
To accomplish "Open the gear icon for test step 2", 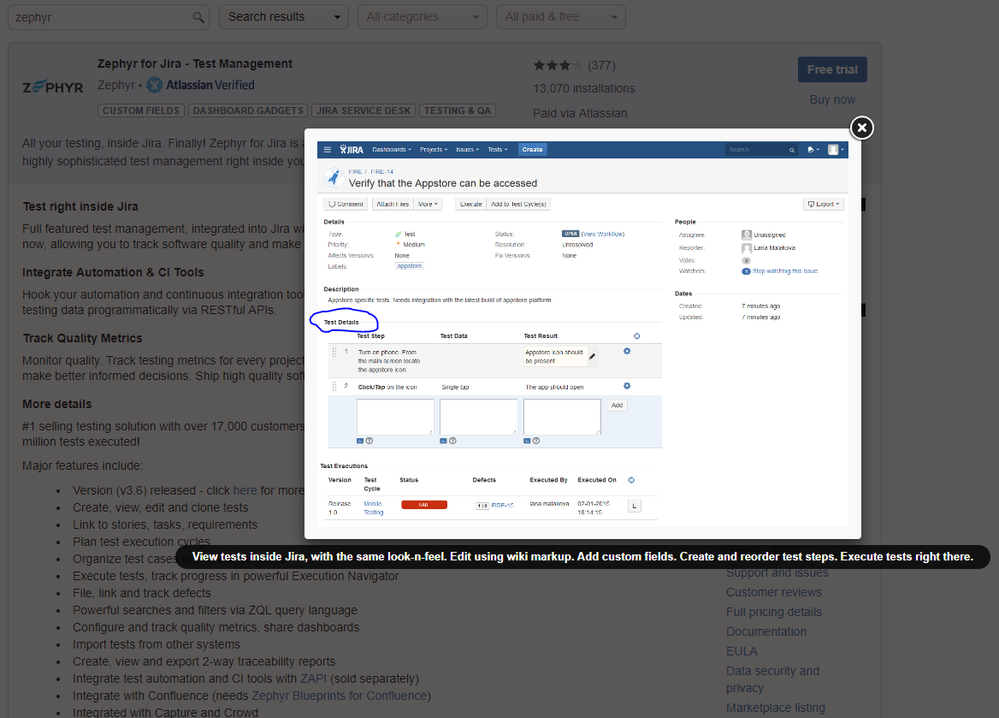I will tap(627, 385).
